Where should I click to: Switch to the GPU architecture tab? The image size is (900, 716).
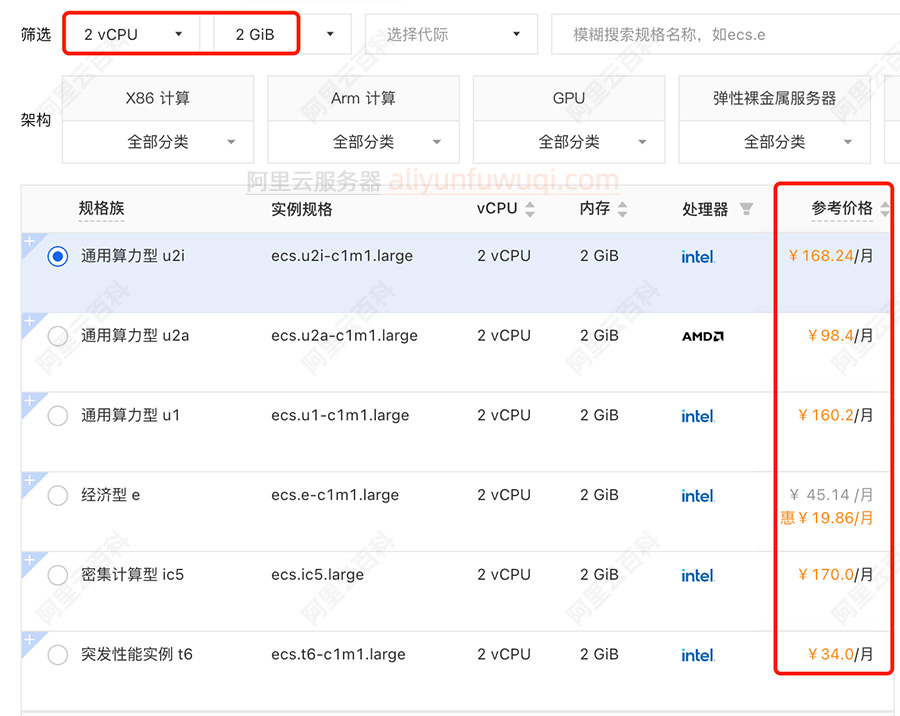[x=568, y=98]
